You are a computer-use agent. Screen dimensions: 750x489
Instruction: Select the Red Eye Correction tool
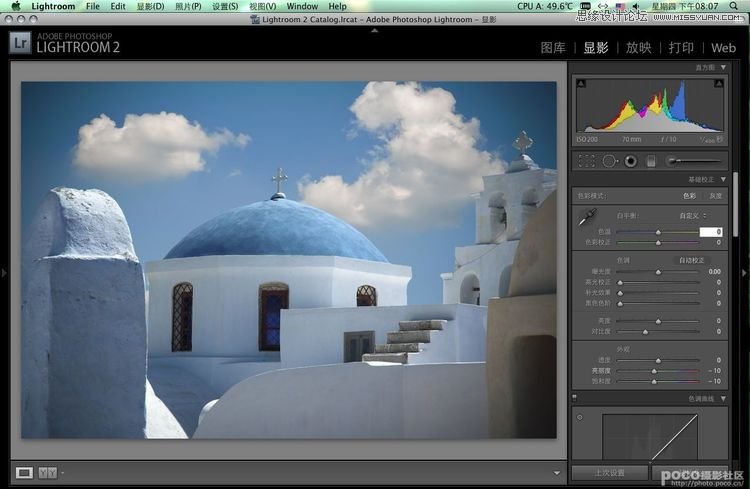[x=630, y=160]
